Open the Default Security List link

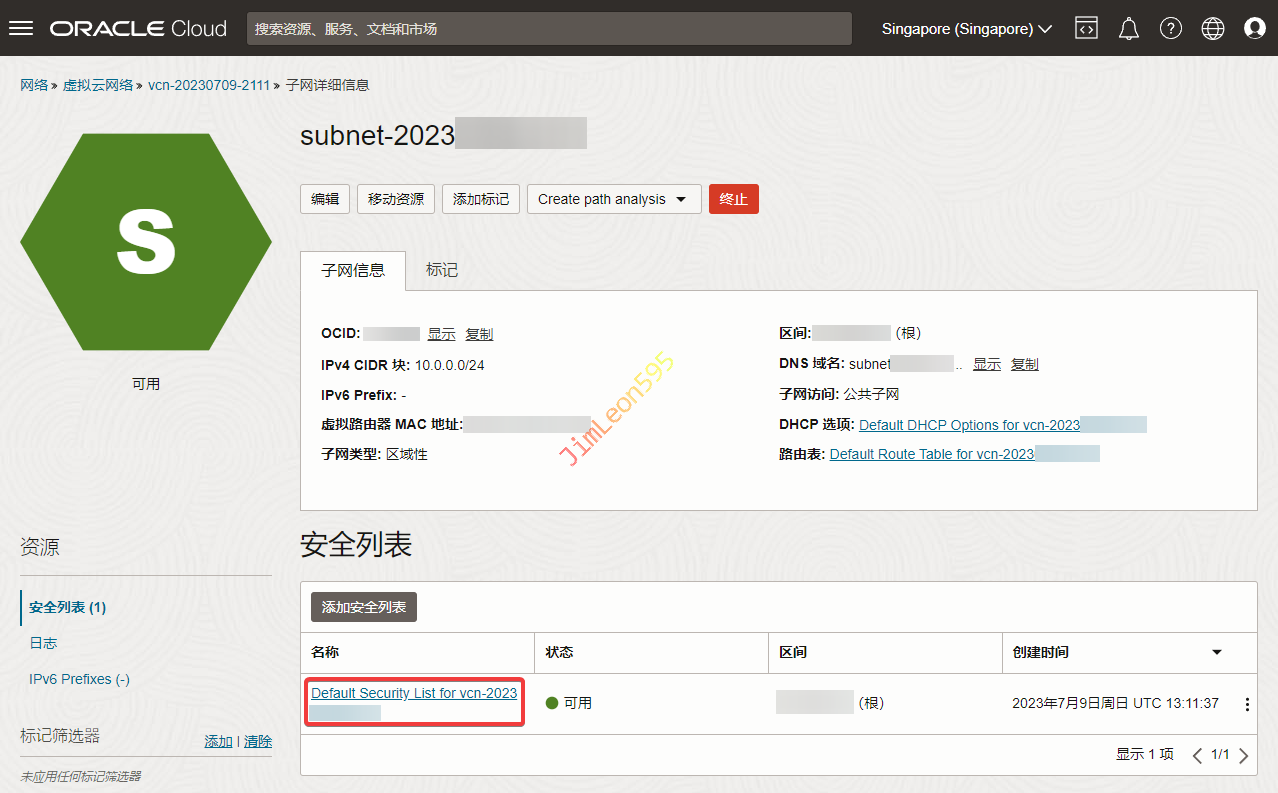pyautogui.click(x=414, y=693)
